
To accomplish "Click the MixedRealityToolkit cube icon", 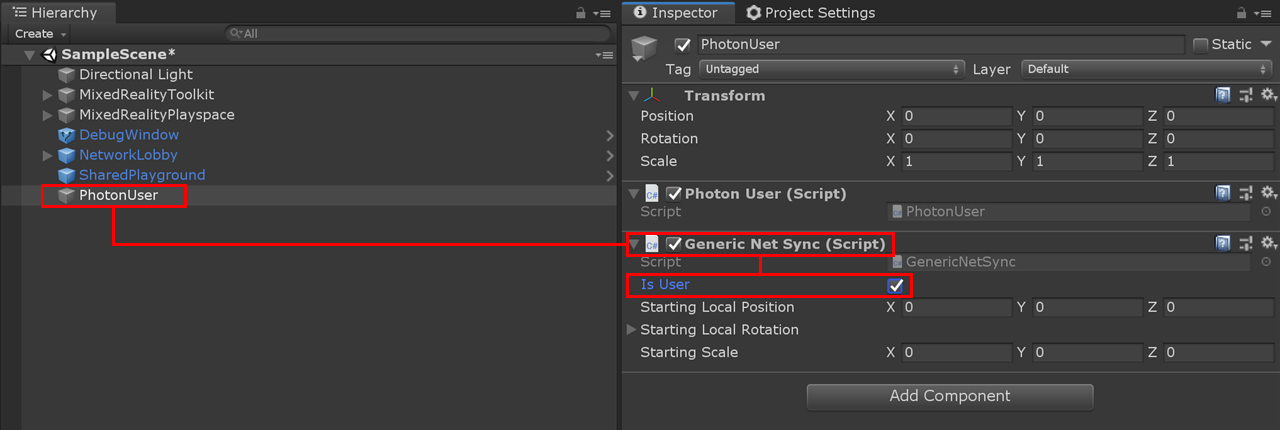I will pyautogui.click(x=67, y=95).
